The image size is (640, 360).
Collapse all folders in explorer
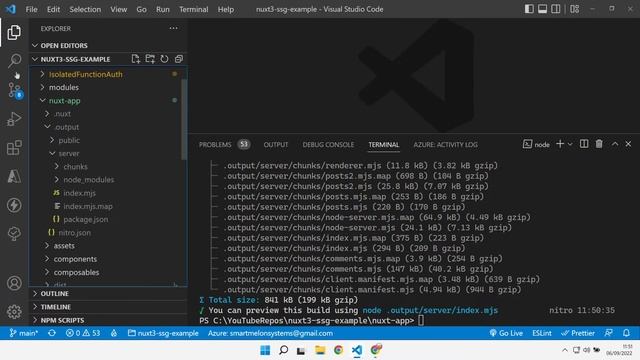tap(178, 59)
